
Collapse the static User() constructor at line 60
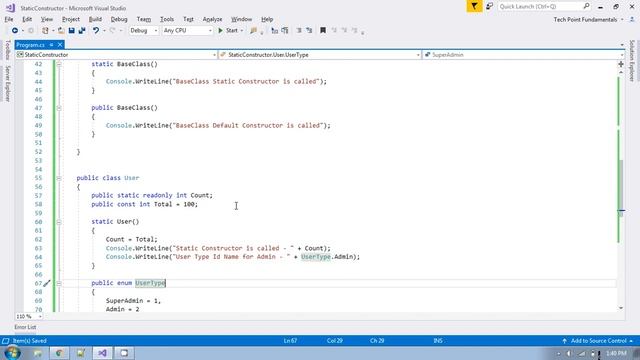pos(59,222)
